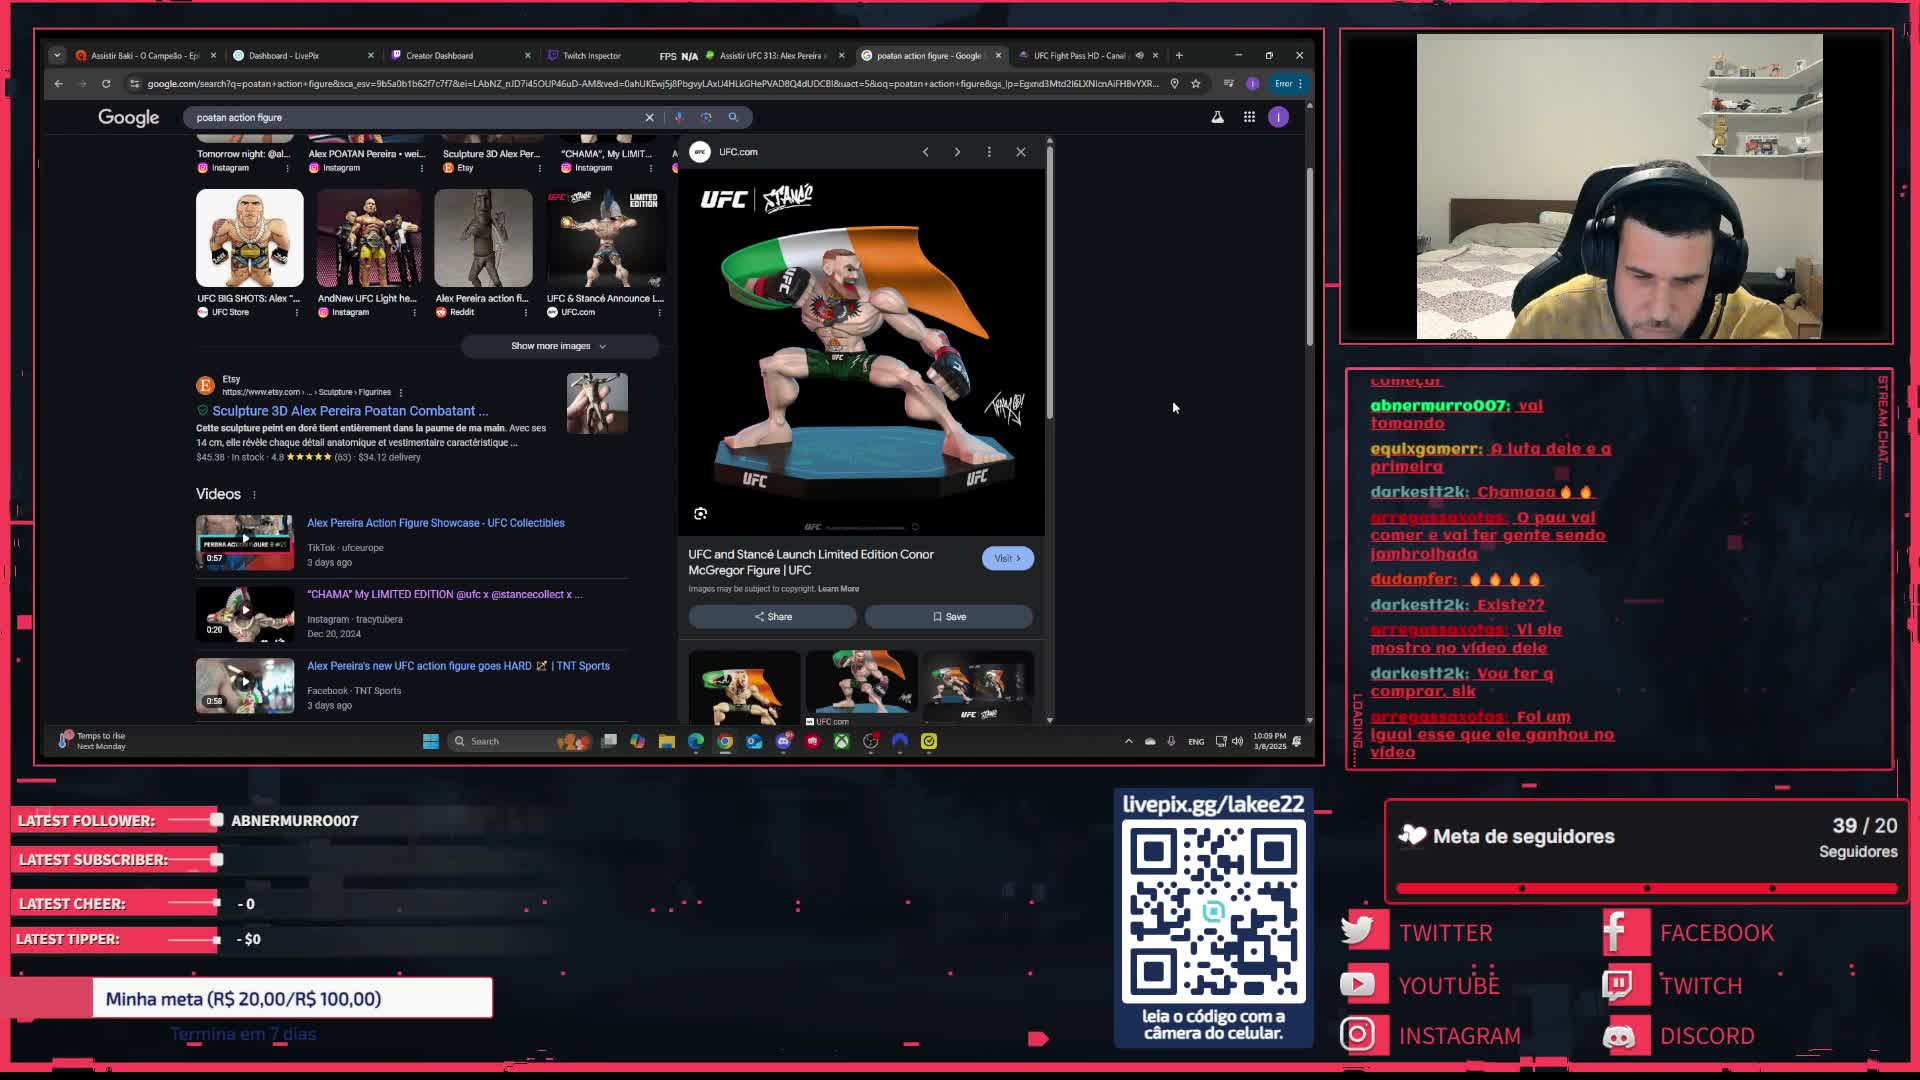
Task: Open Discord from taskbar
Action: pos(784,741)
